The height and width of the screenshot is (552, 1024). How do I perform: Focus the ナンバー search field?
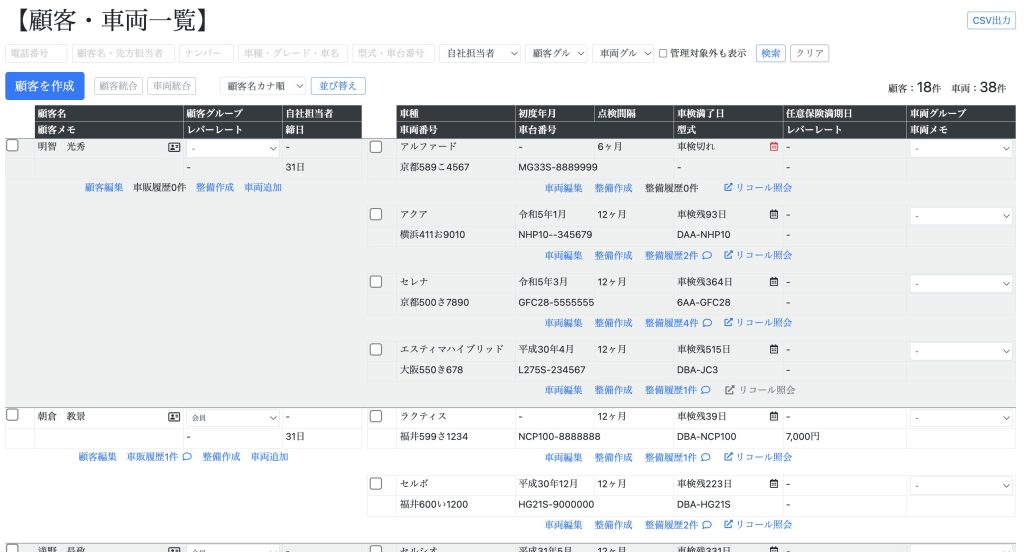point(206,54)
